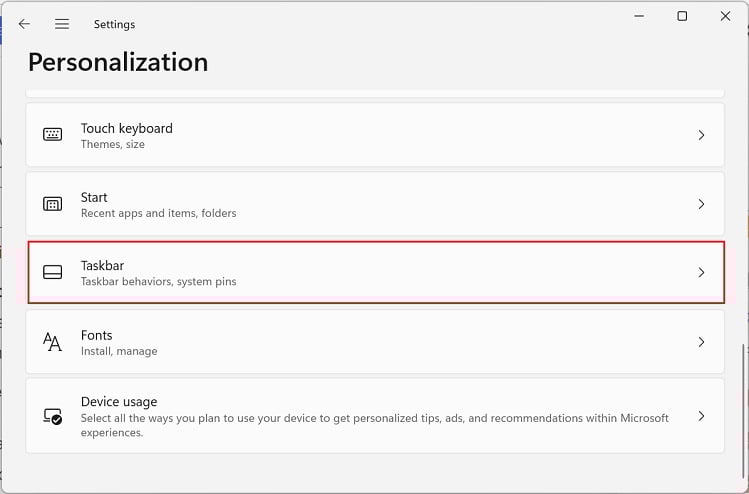This screenshot has height=494, width=749.
Task: Maximize the Settings window
Action: pyautogui.click(x=682, y=16)
